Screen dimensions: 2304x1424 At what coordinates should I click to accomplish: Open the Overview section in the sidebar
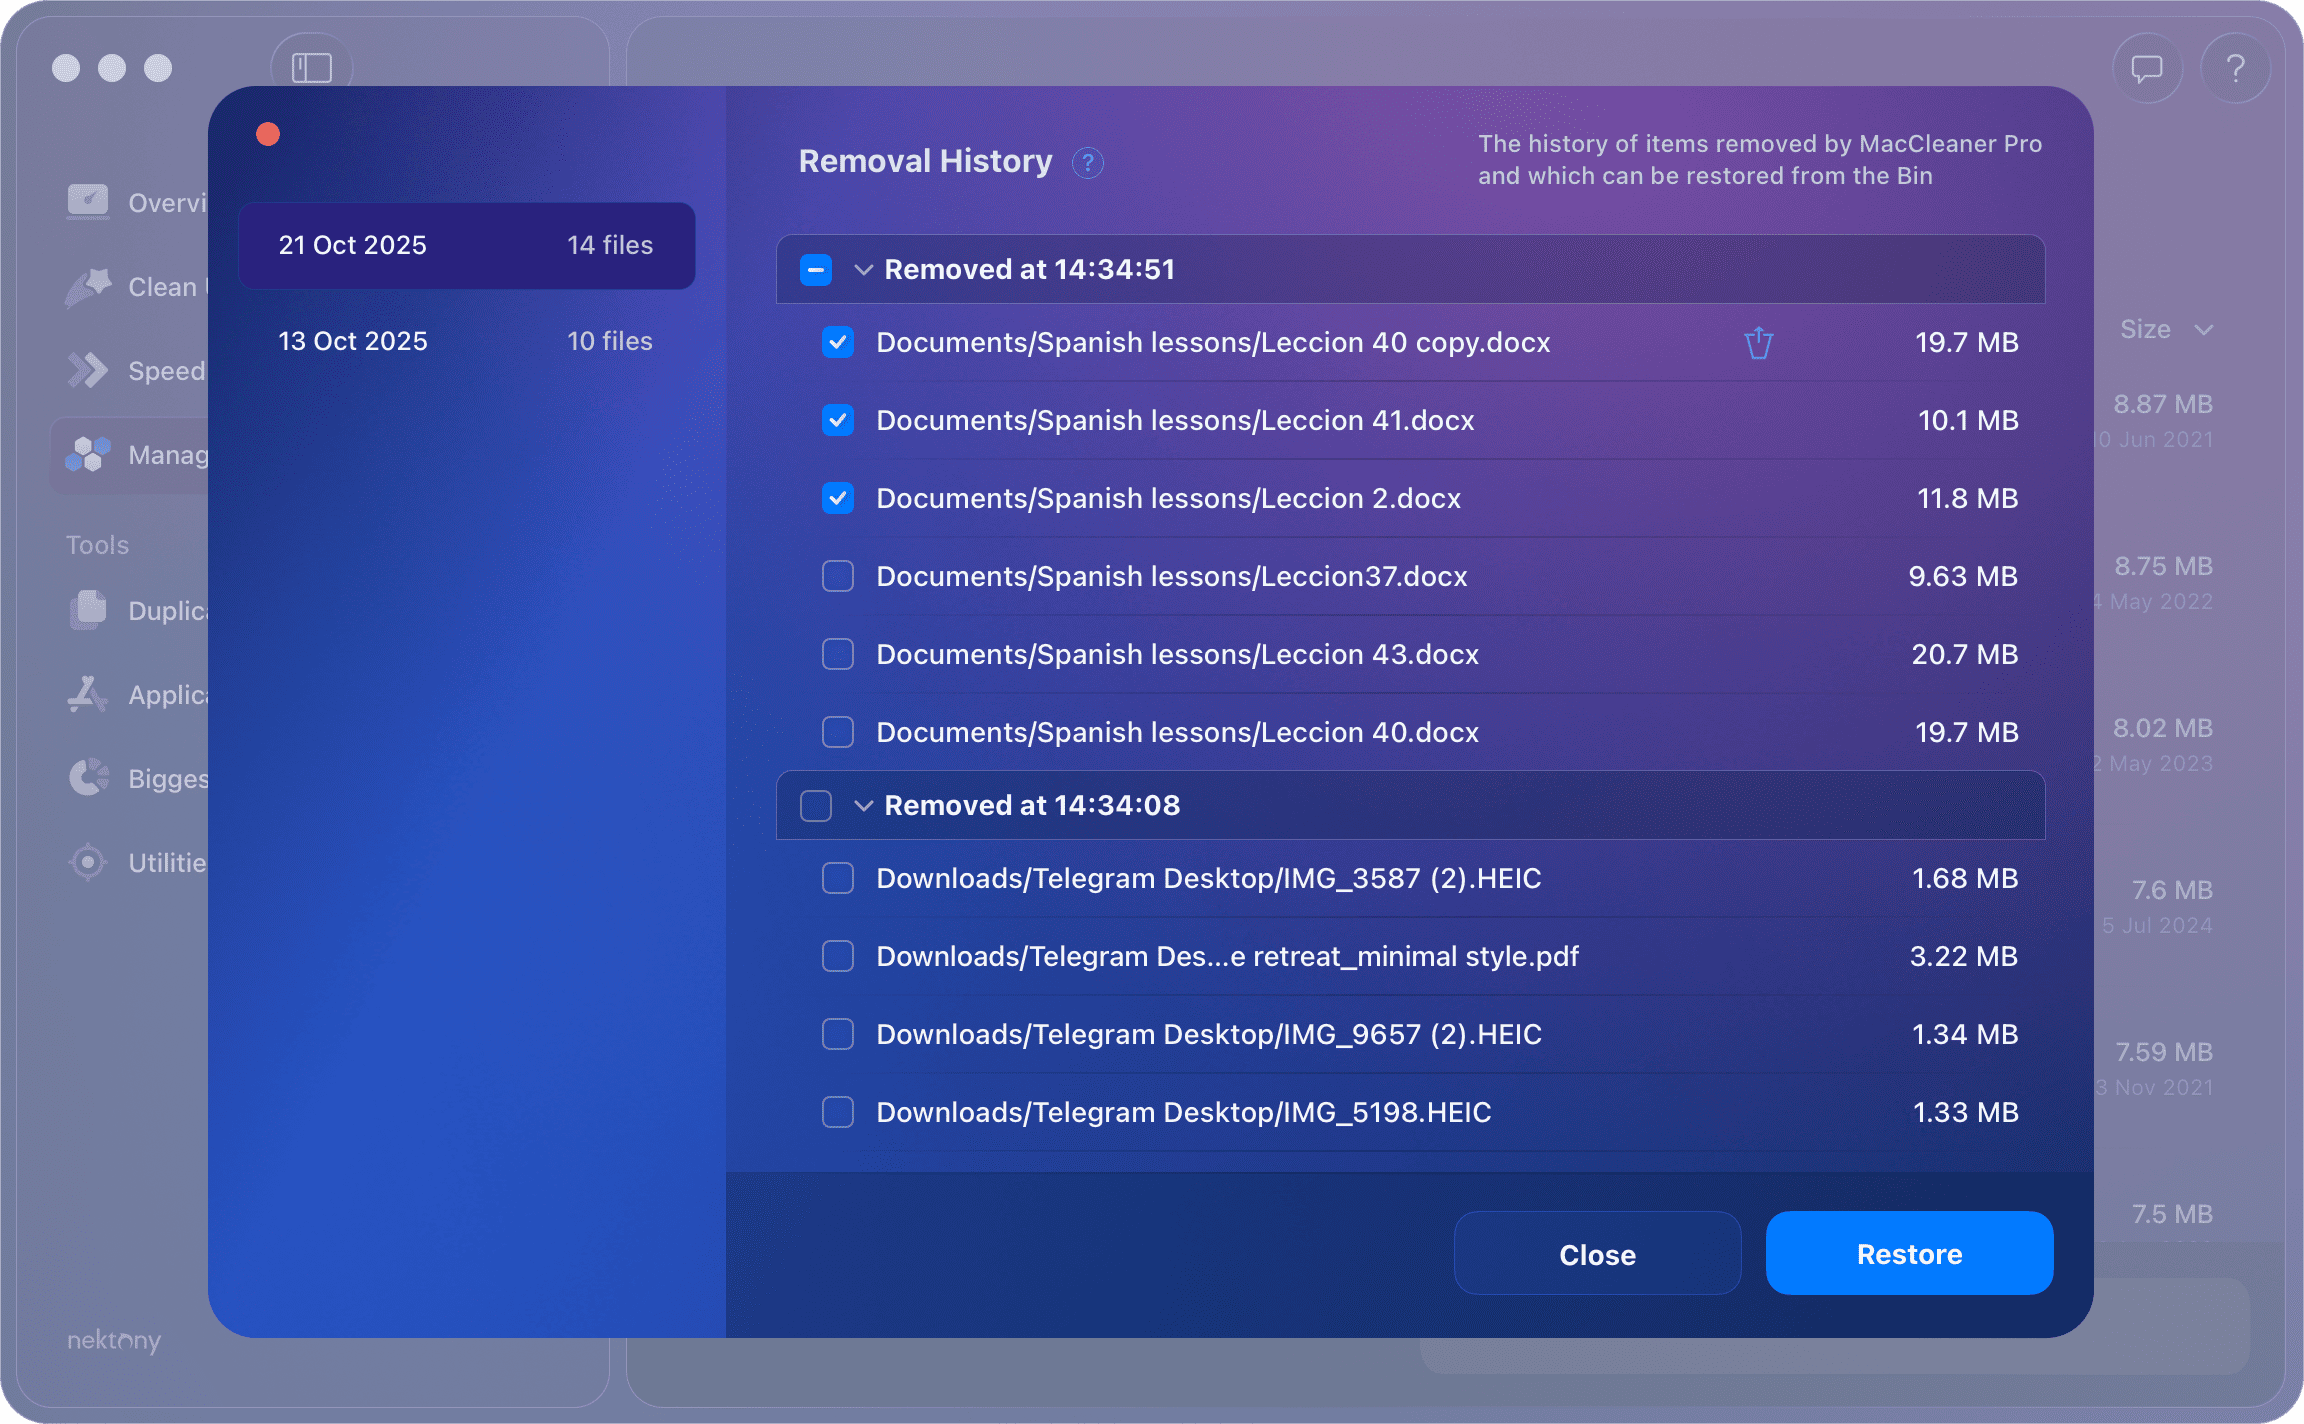pyautogui.click(x=89, y=202)
